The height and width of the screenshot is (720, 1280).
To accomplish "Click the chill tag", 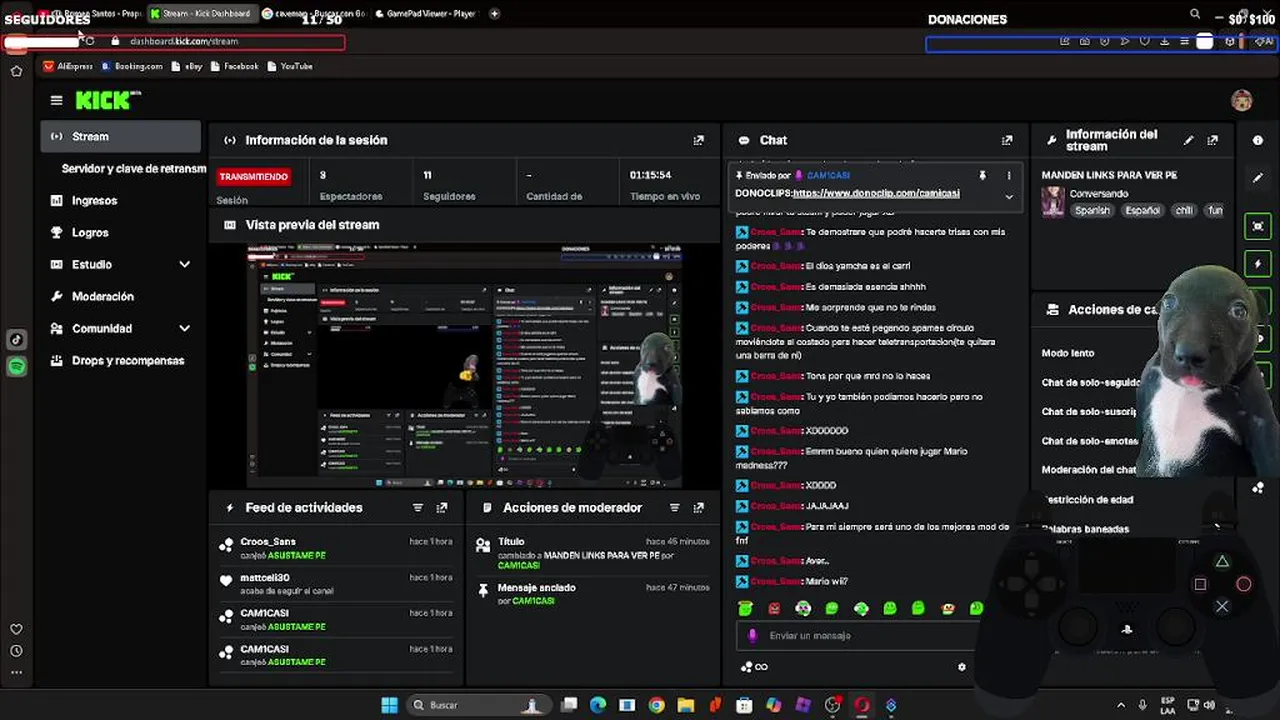I will coord(1184,211).
